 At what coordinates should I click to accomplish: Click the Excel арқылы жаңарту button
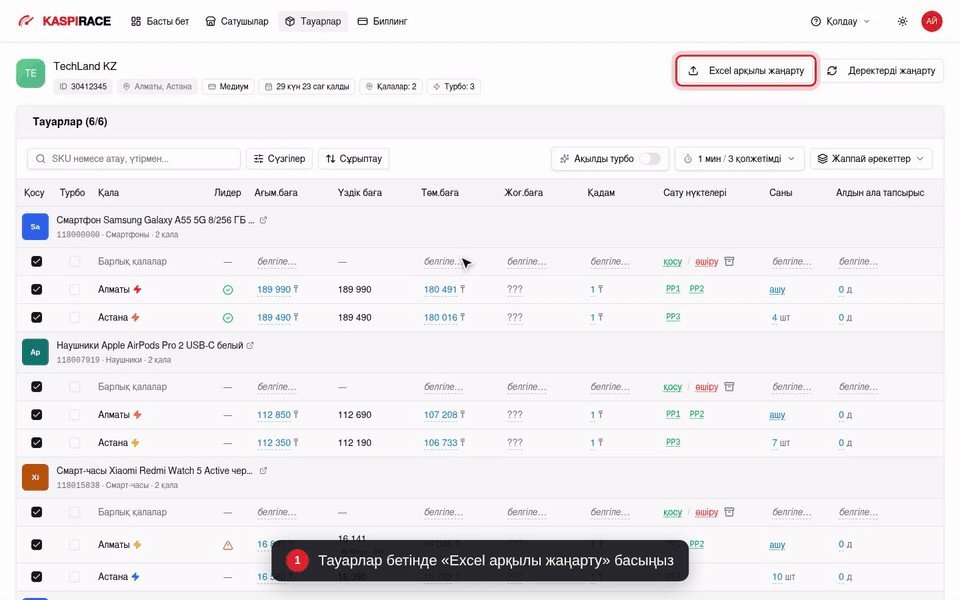(x=746, y=71)
